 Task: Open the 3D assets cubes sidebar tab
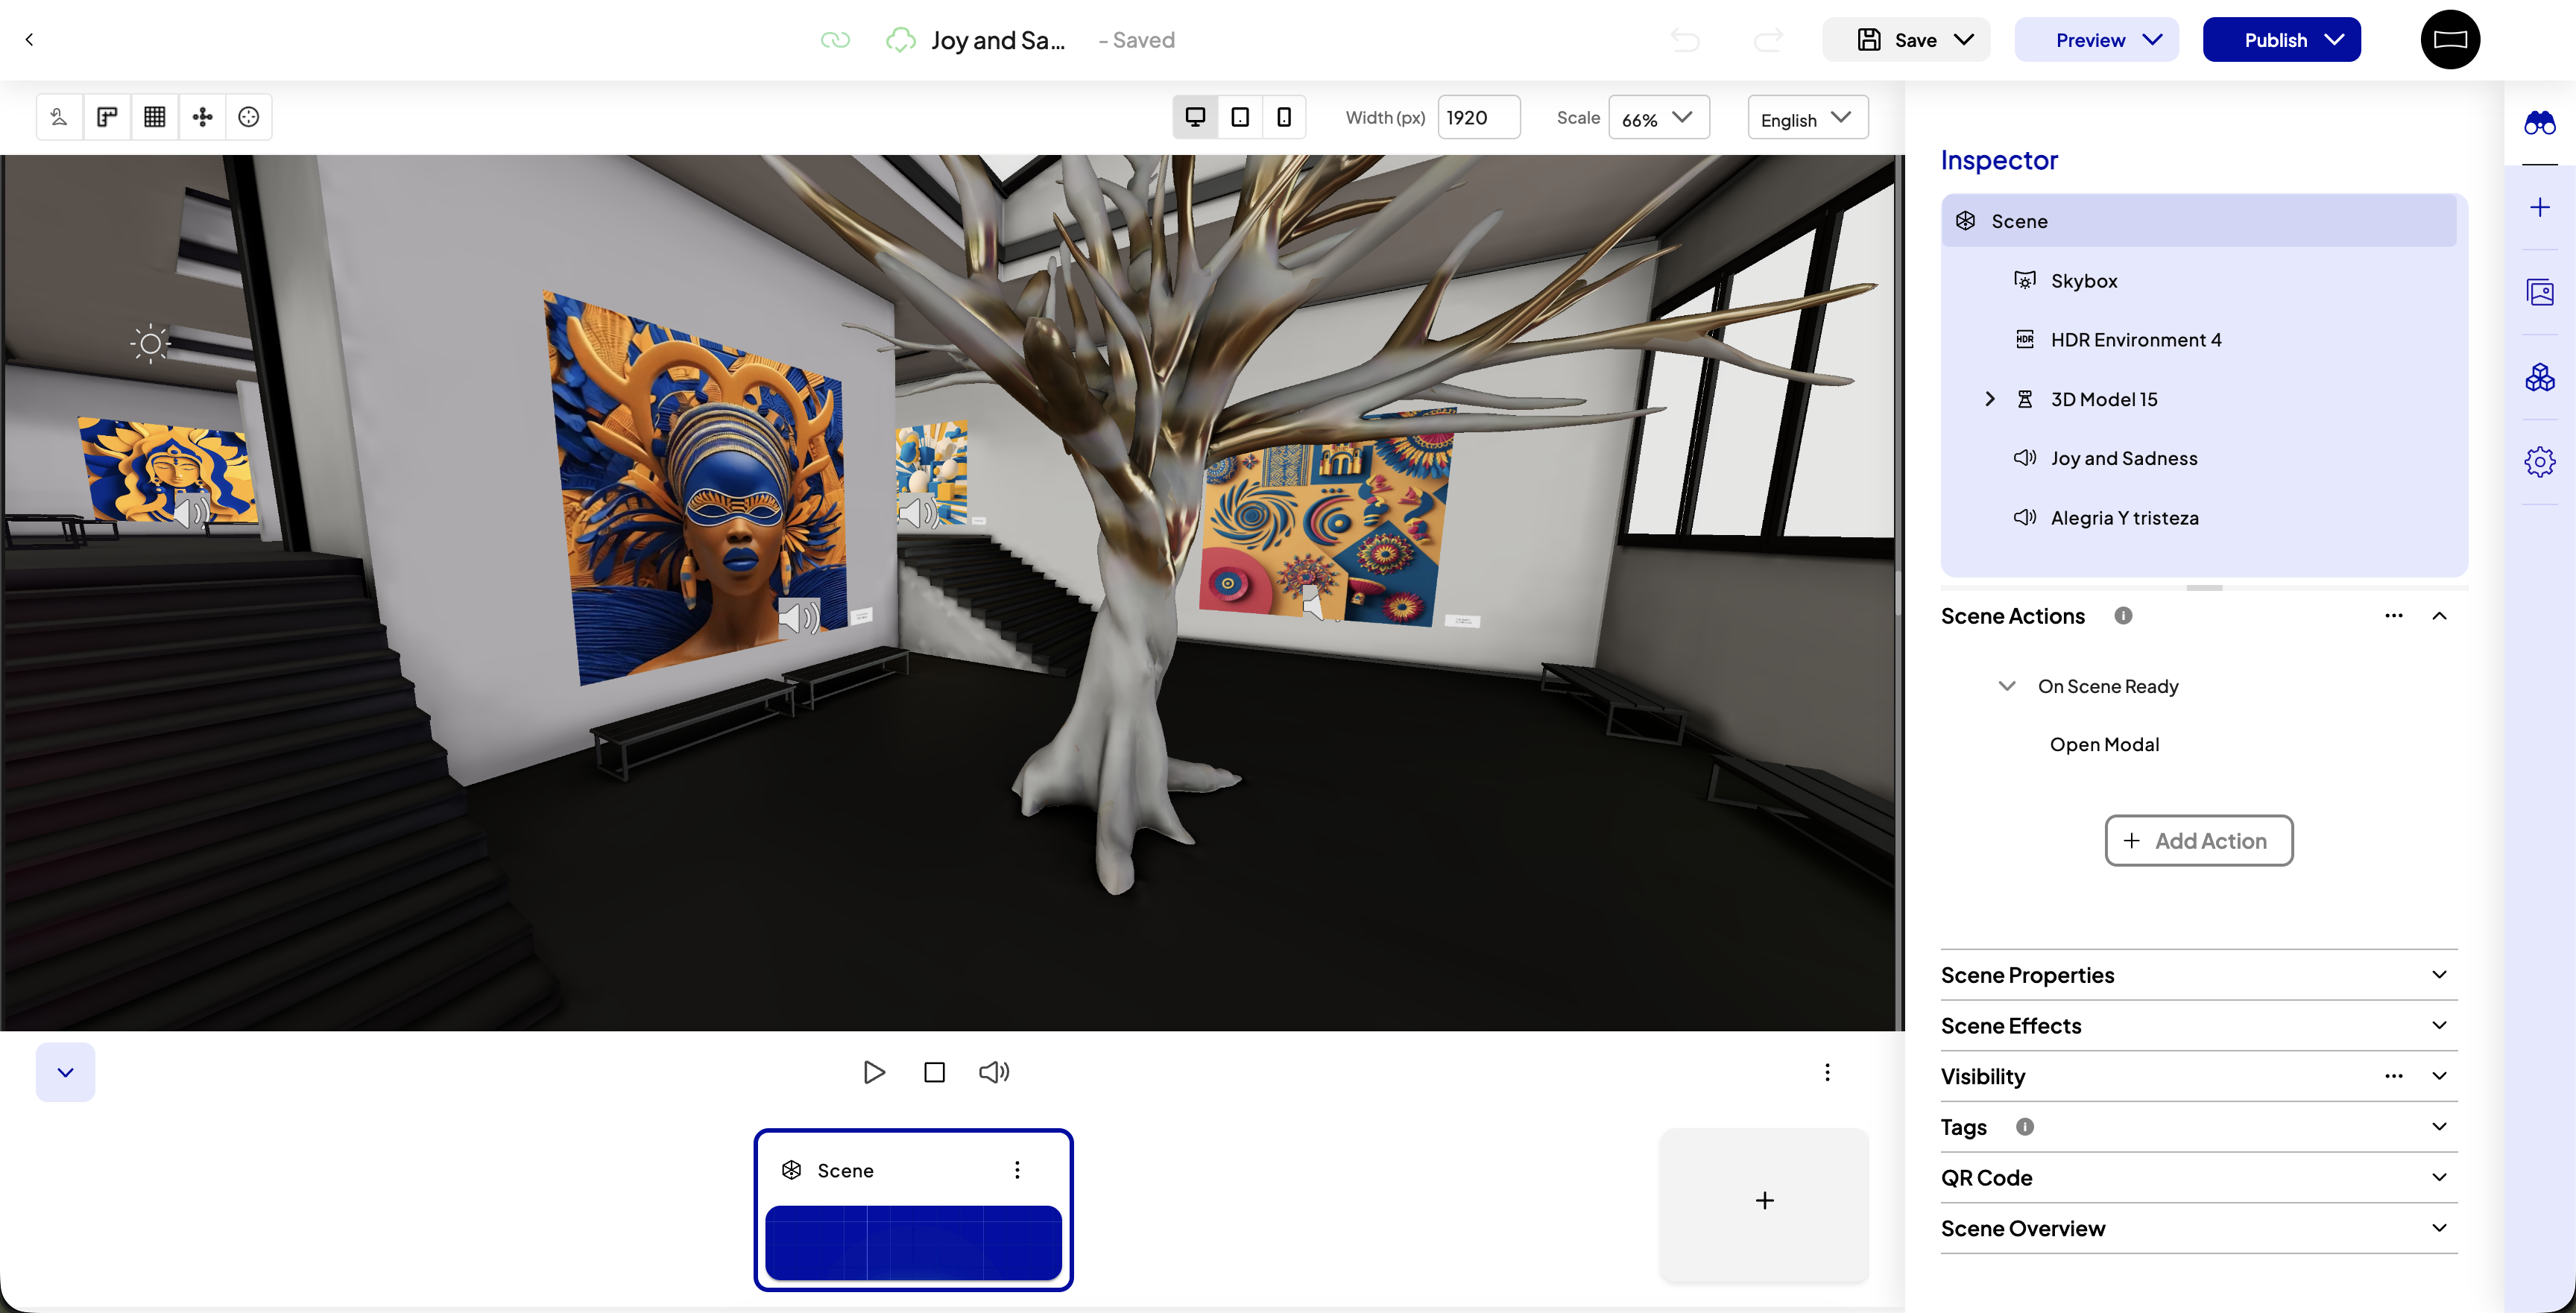pyautogui.click(x=2539, y=377)
